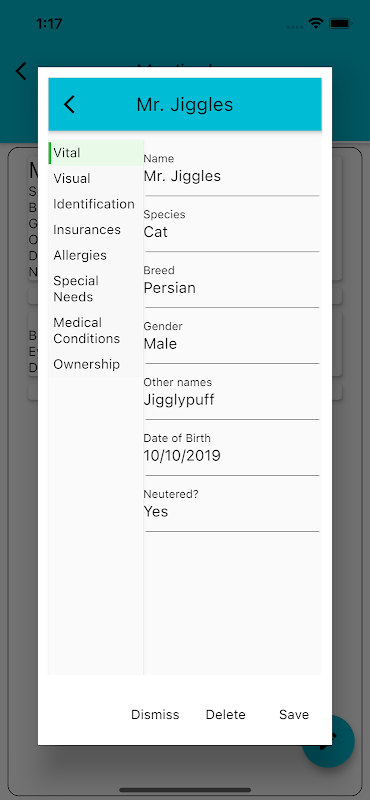Click the Dismiss button
Viewport: 370px width, 800px height.
(x=155, y=715)
